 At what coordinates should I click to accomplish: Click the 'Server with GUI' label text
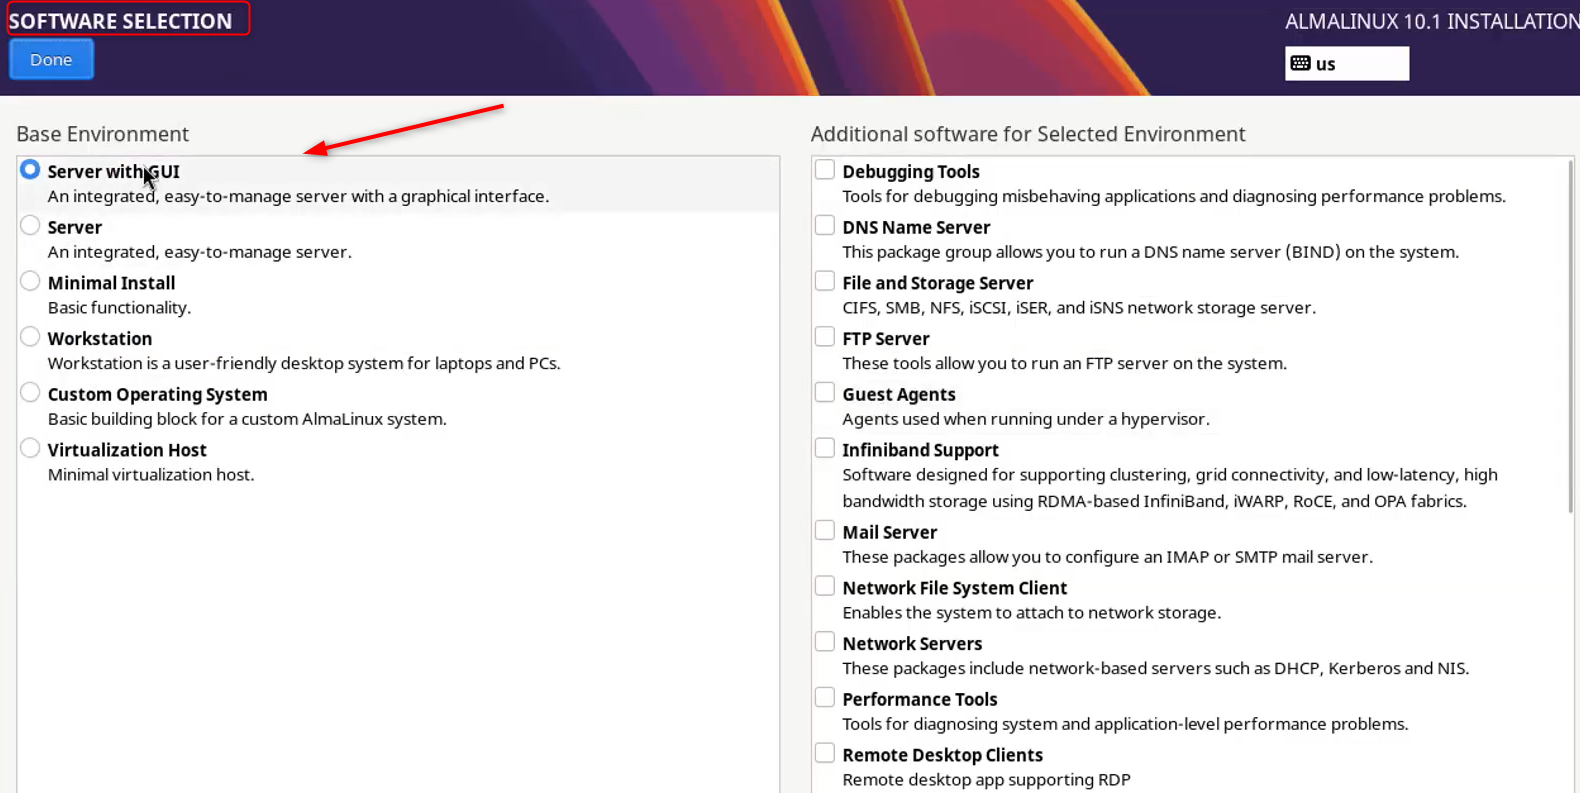[x=114, y=172]
